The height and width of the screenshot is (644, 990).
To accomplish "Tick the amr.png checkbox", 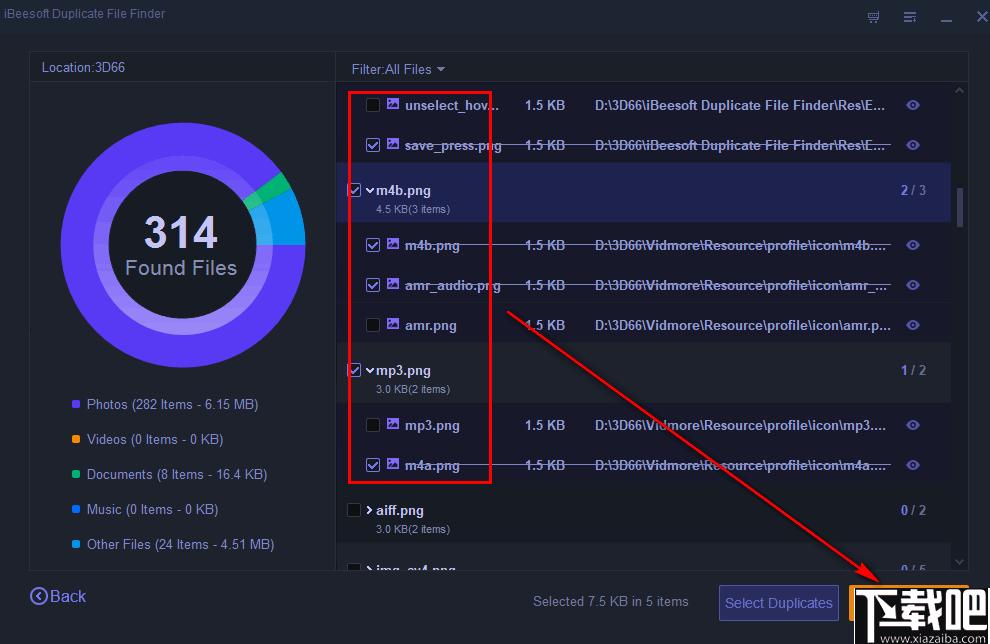I will click(x=373, y=325).
